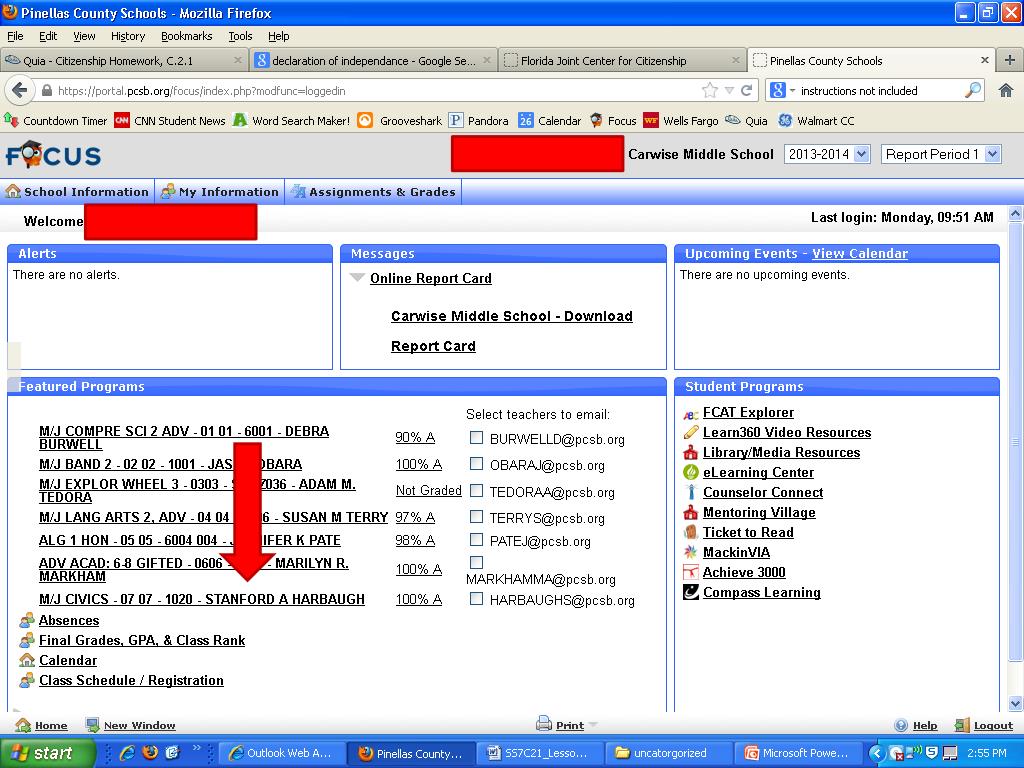Open the Absences link
The height and width of the screenshot is (768, 1024).
[x=69, y=620]
